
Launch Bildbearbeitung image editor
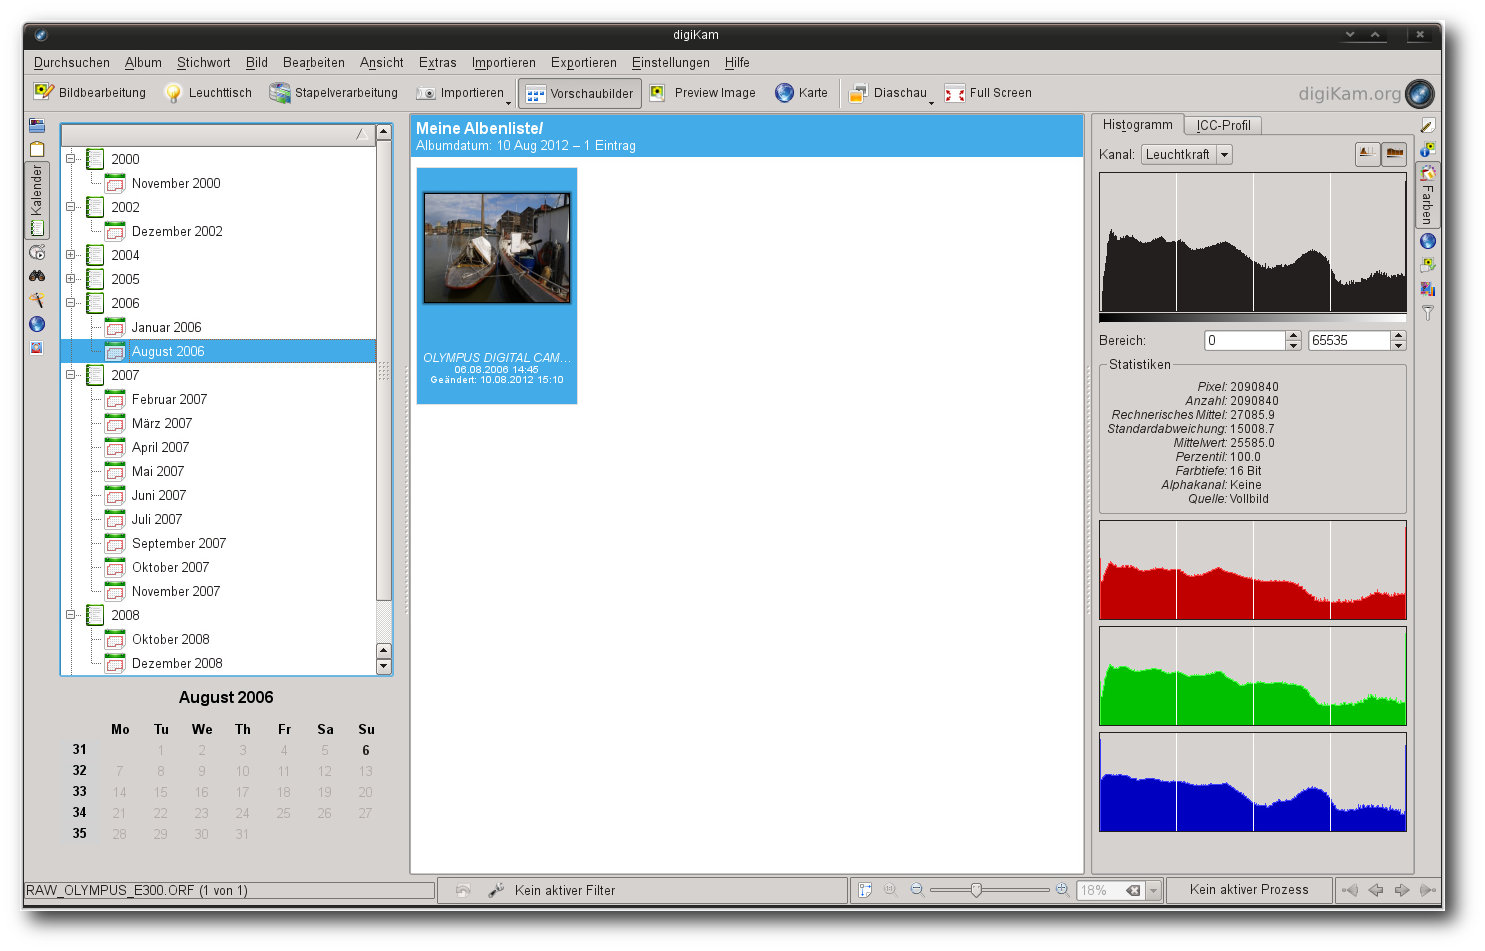90,93
